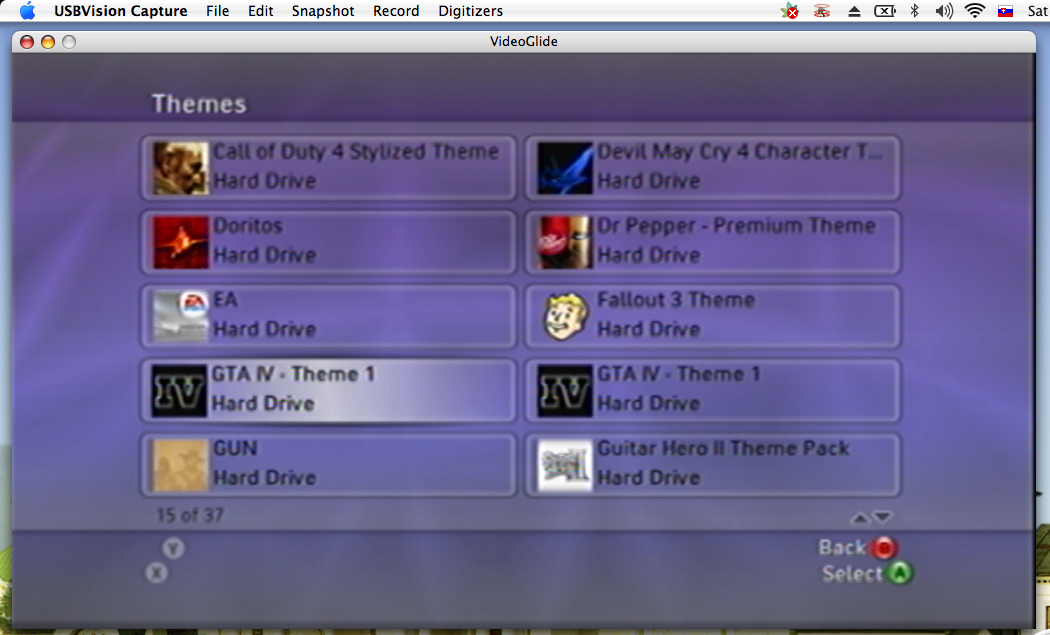Click the Devil May Cry 4 theme thumbnail
This screenshot has height=635, width=1050.
(x=565, y=168)
